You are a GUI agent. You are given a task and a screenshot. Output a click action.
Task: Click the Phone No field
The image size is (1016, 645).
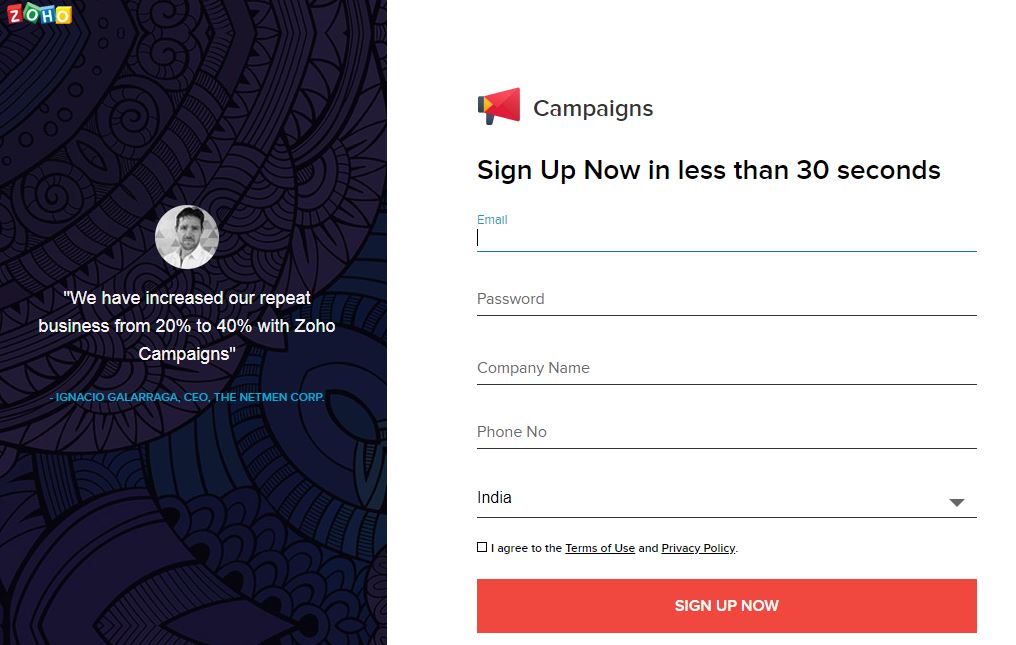click(726, 432)
